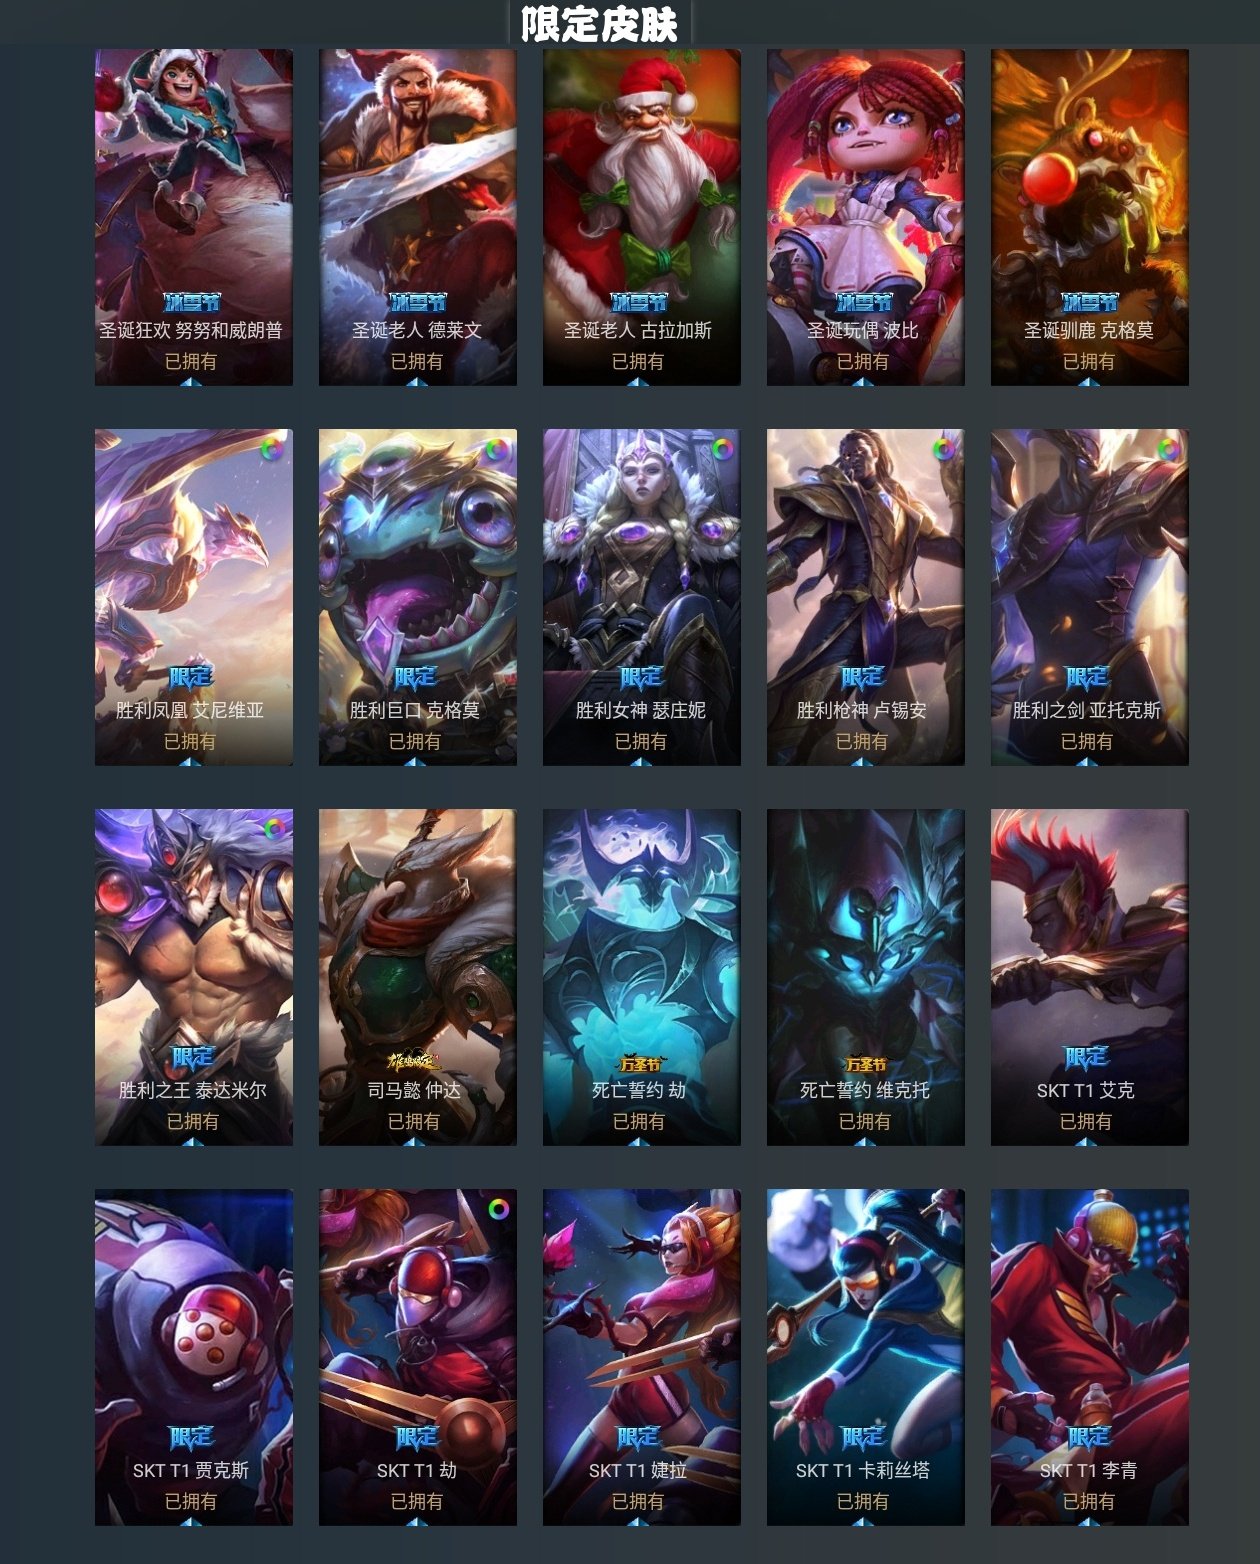
Task: Open 圣诞老人 德莱文 skin card
Action: pos(418,217)
